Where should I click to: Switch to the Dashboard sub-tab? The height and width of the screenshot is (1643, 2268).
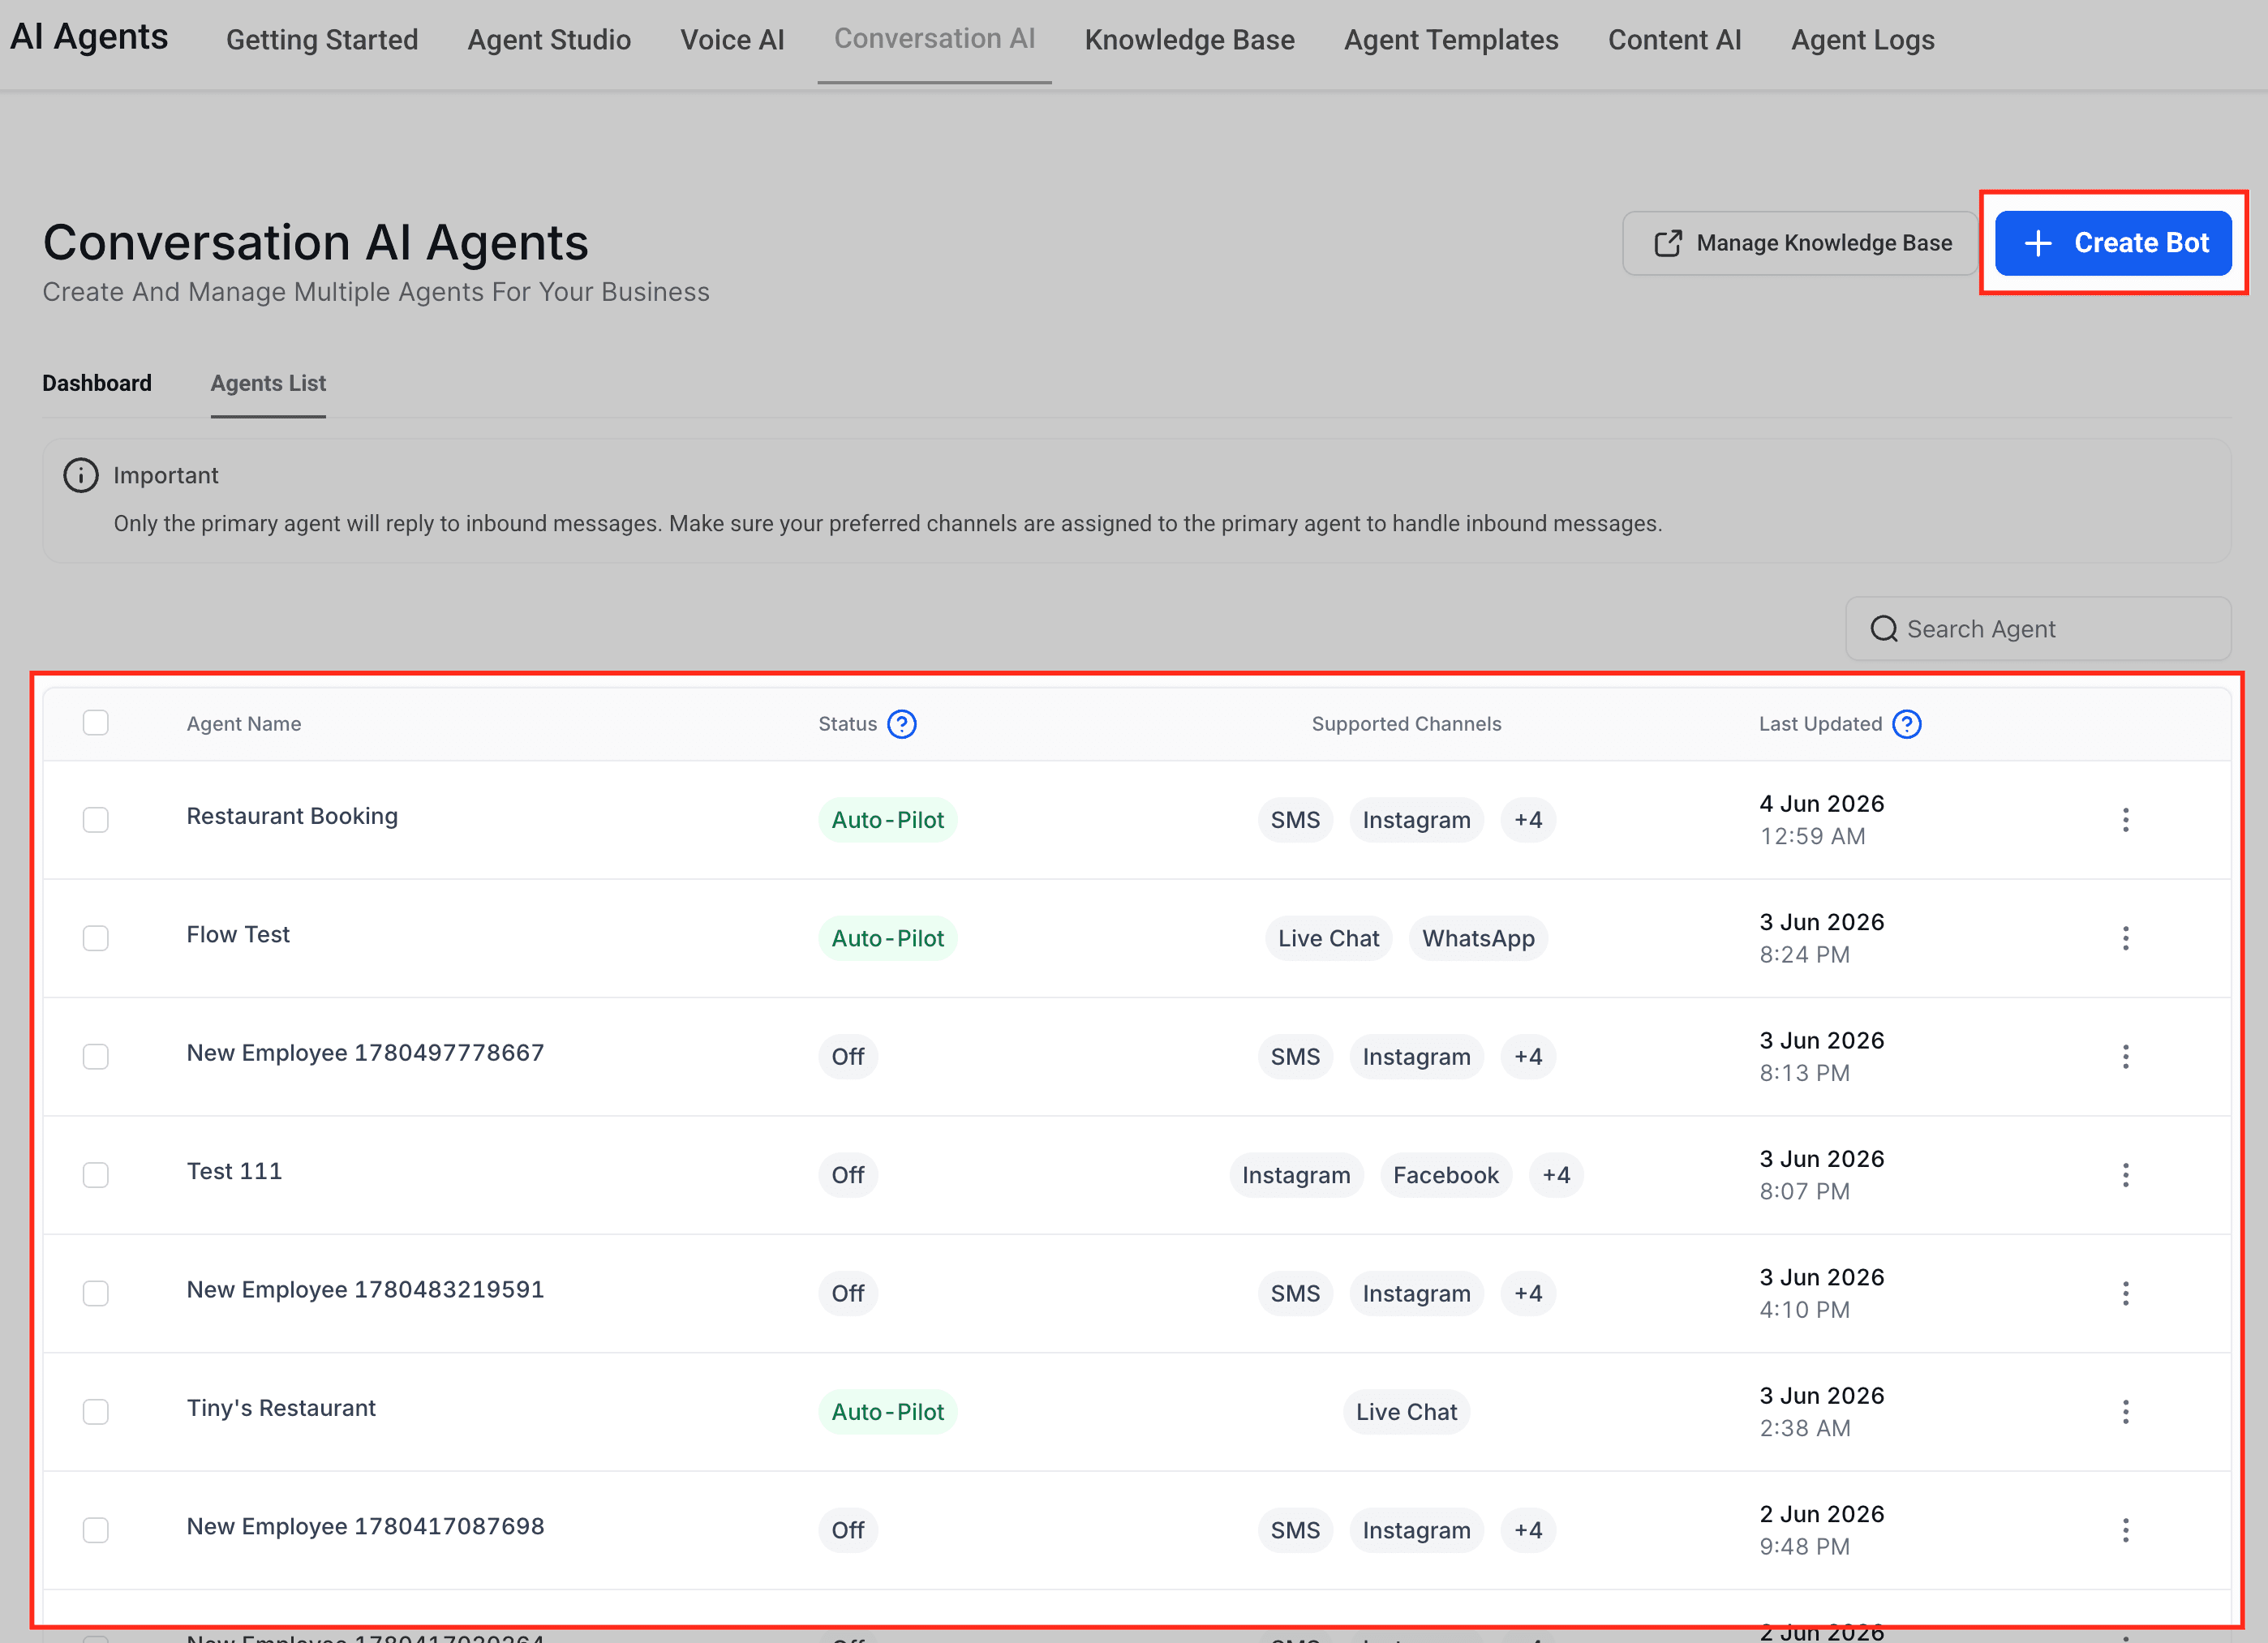point(97,383)
